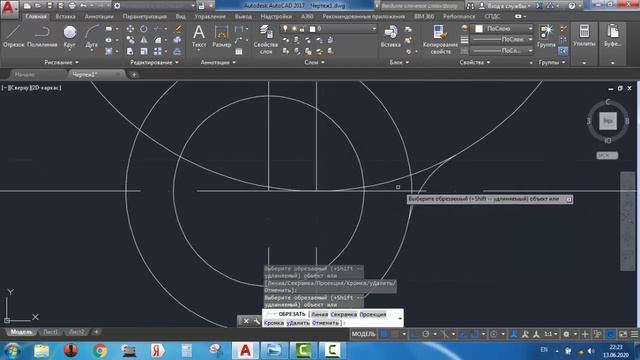This screenshot has height=360, width=640.
Task: Open the Вставка ribbon tab
Action: [65, 17]
